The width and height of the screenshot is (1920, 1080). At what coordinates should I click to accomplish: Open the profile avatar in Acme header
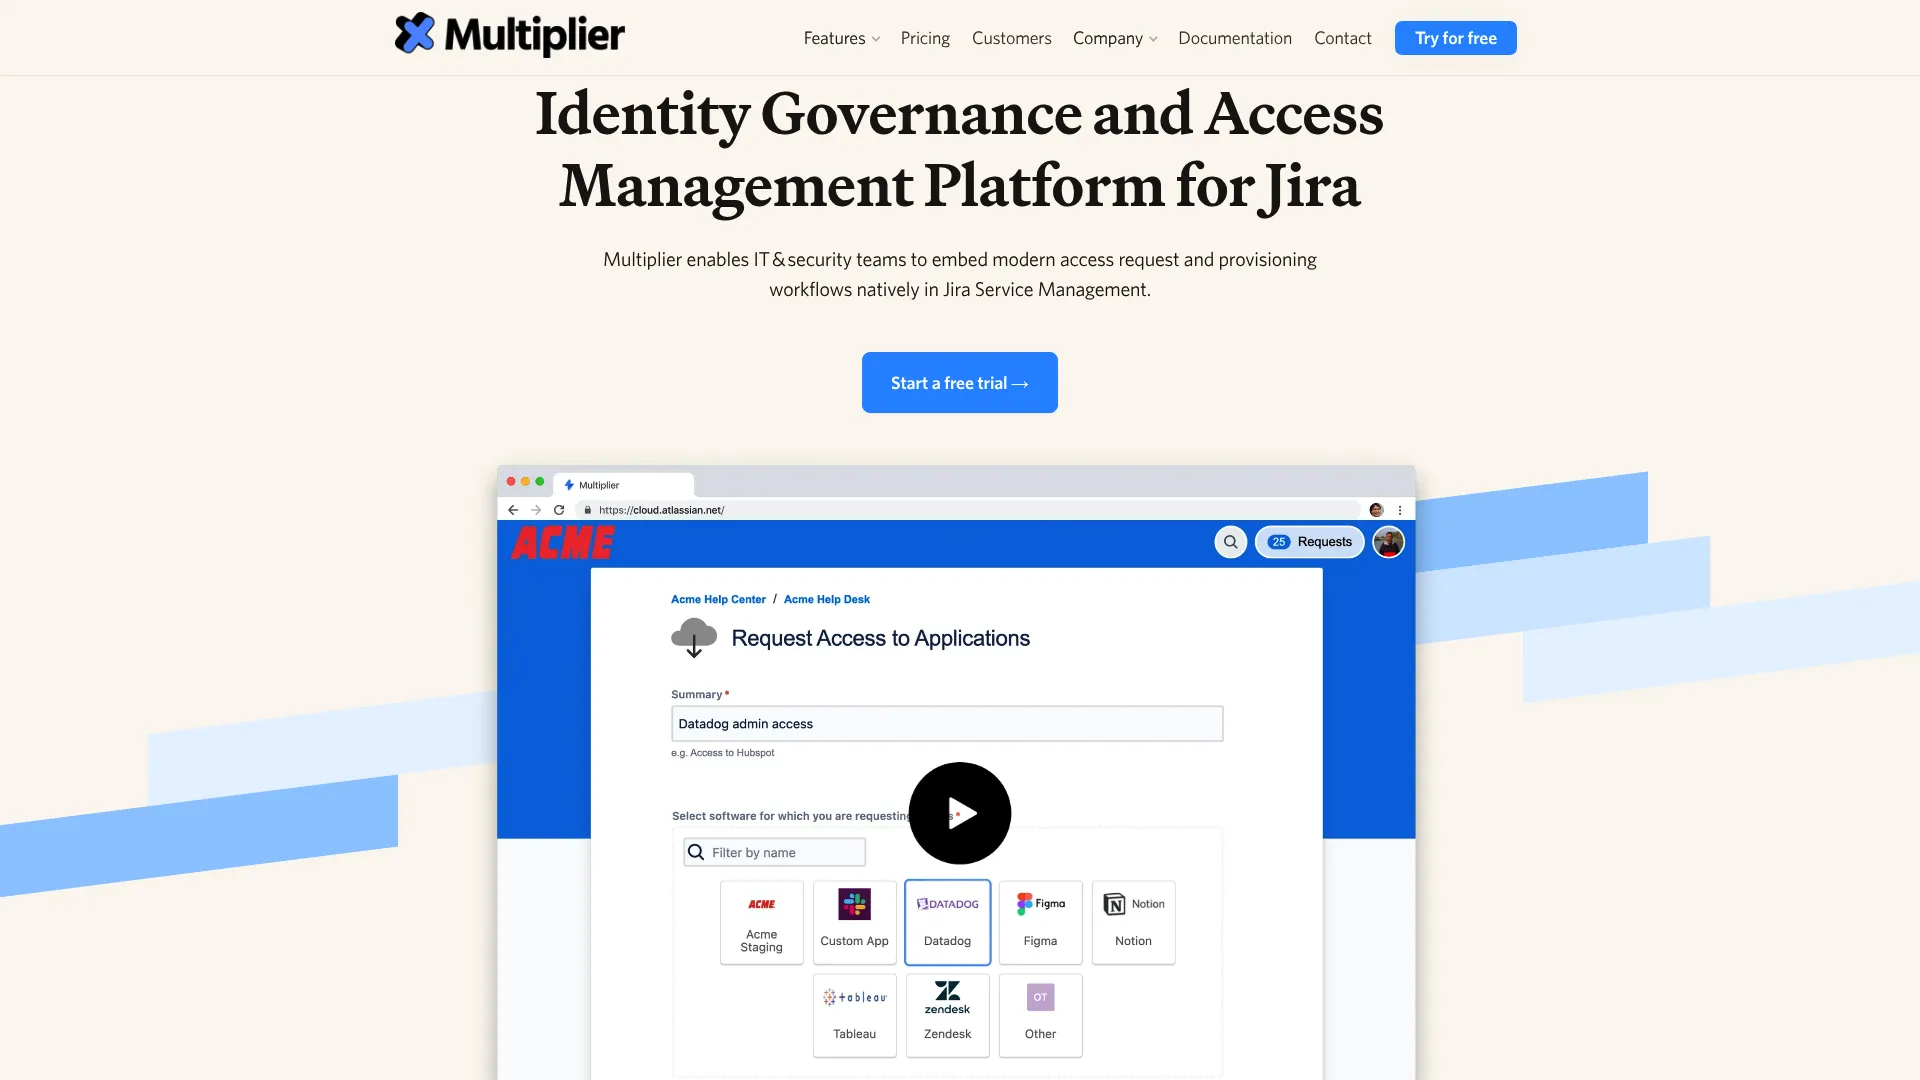point(1388,542)
